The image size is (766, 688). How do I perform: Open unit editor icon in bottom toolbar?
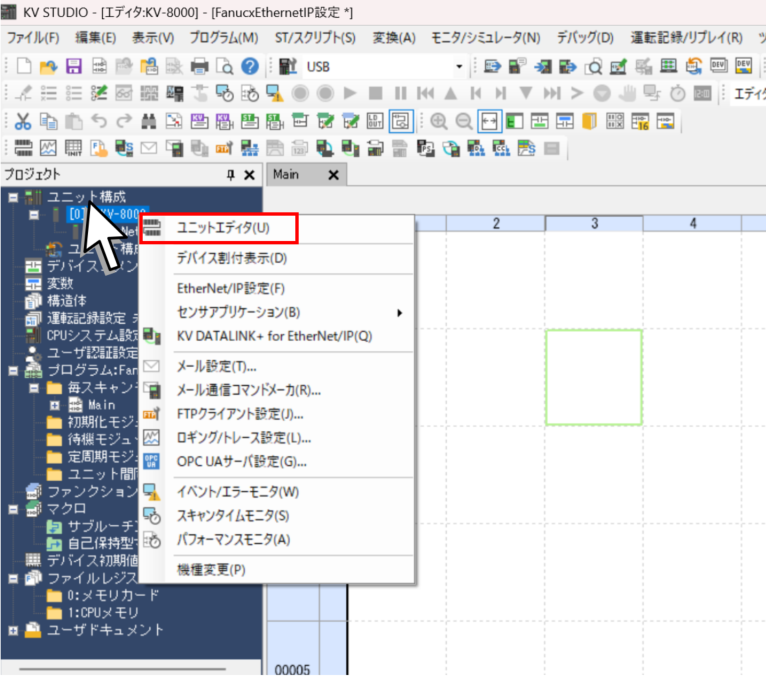click(23, 148)
